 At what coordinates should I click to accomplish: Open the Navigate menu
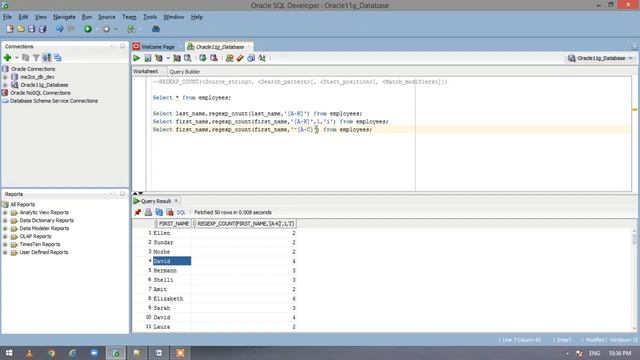click(64, 17)
